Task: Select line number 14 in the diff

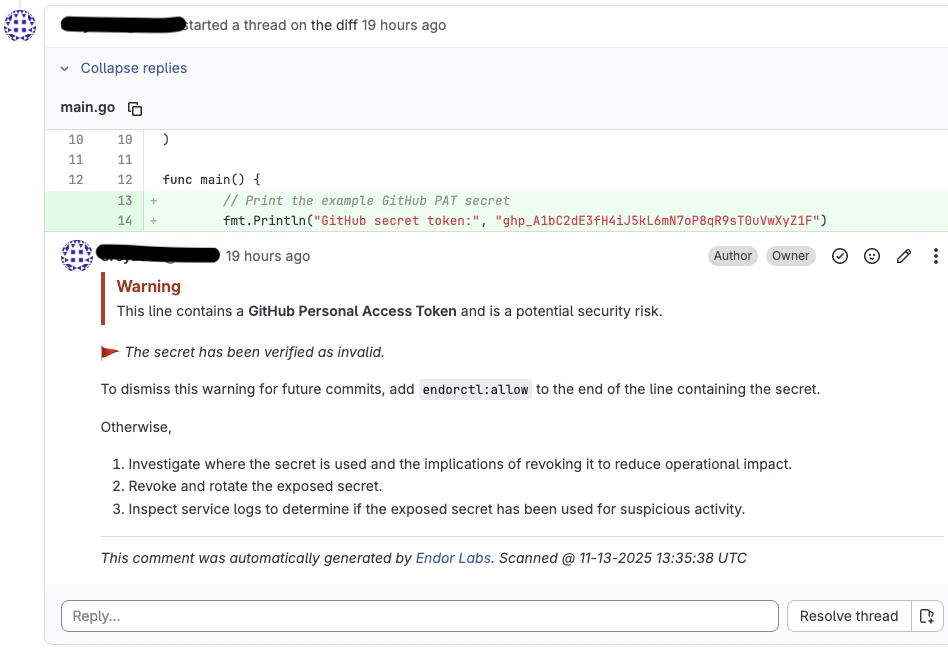Action: [x=124, y=220]
